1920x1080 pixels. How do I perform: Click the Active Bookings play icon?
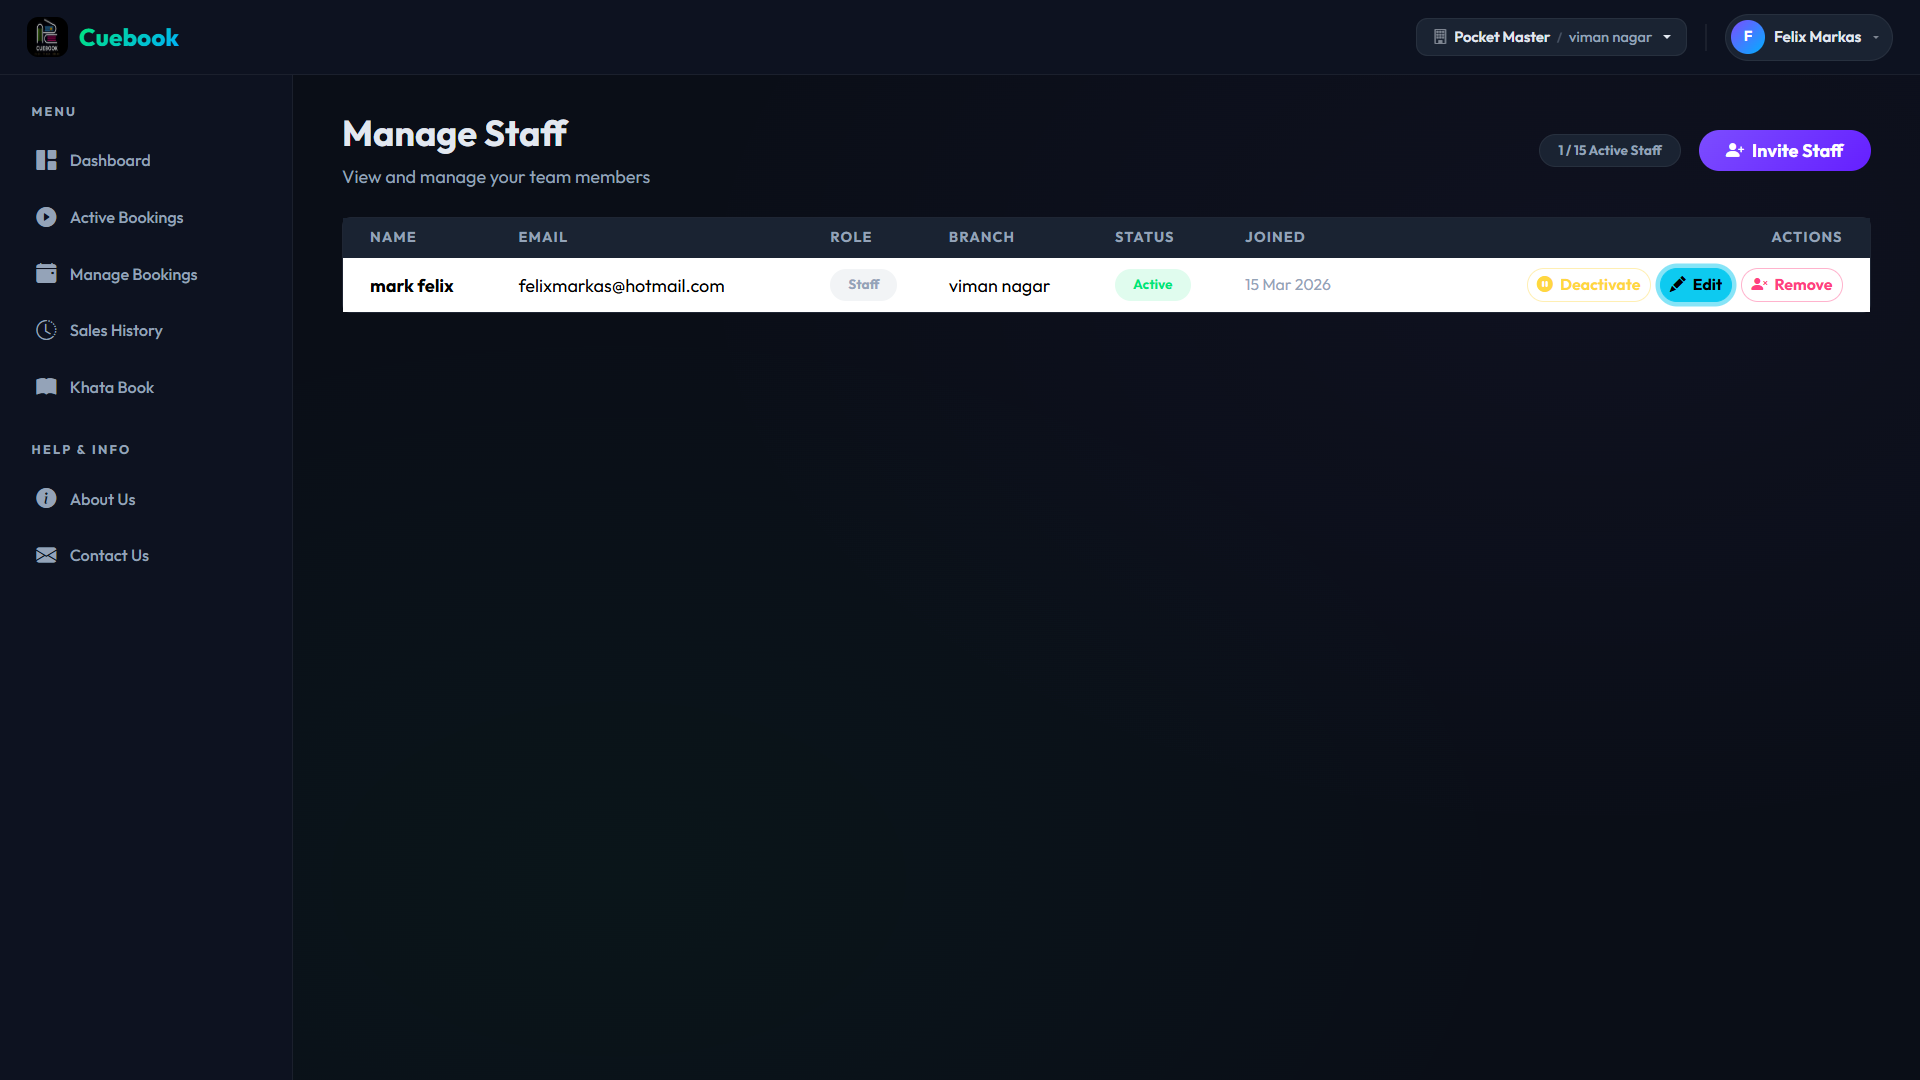(x=46, y=217)
